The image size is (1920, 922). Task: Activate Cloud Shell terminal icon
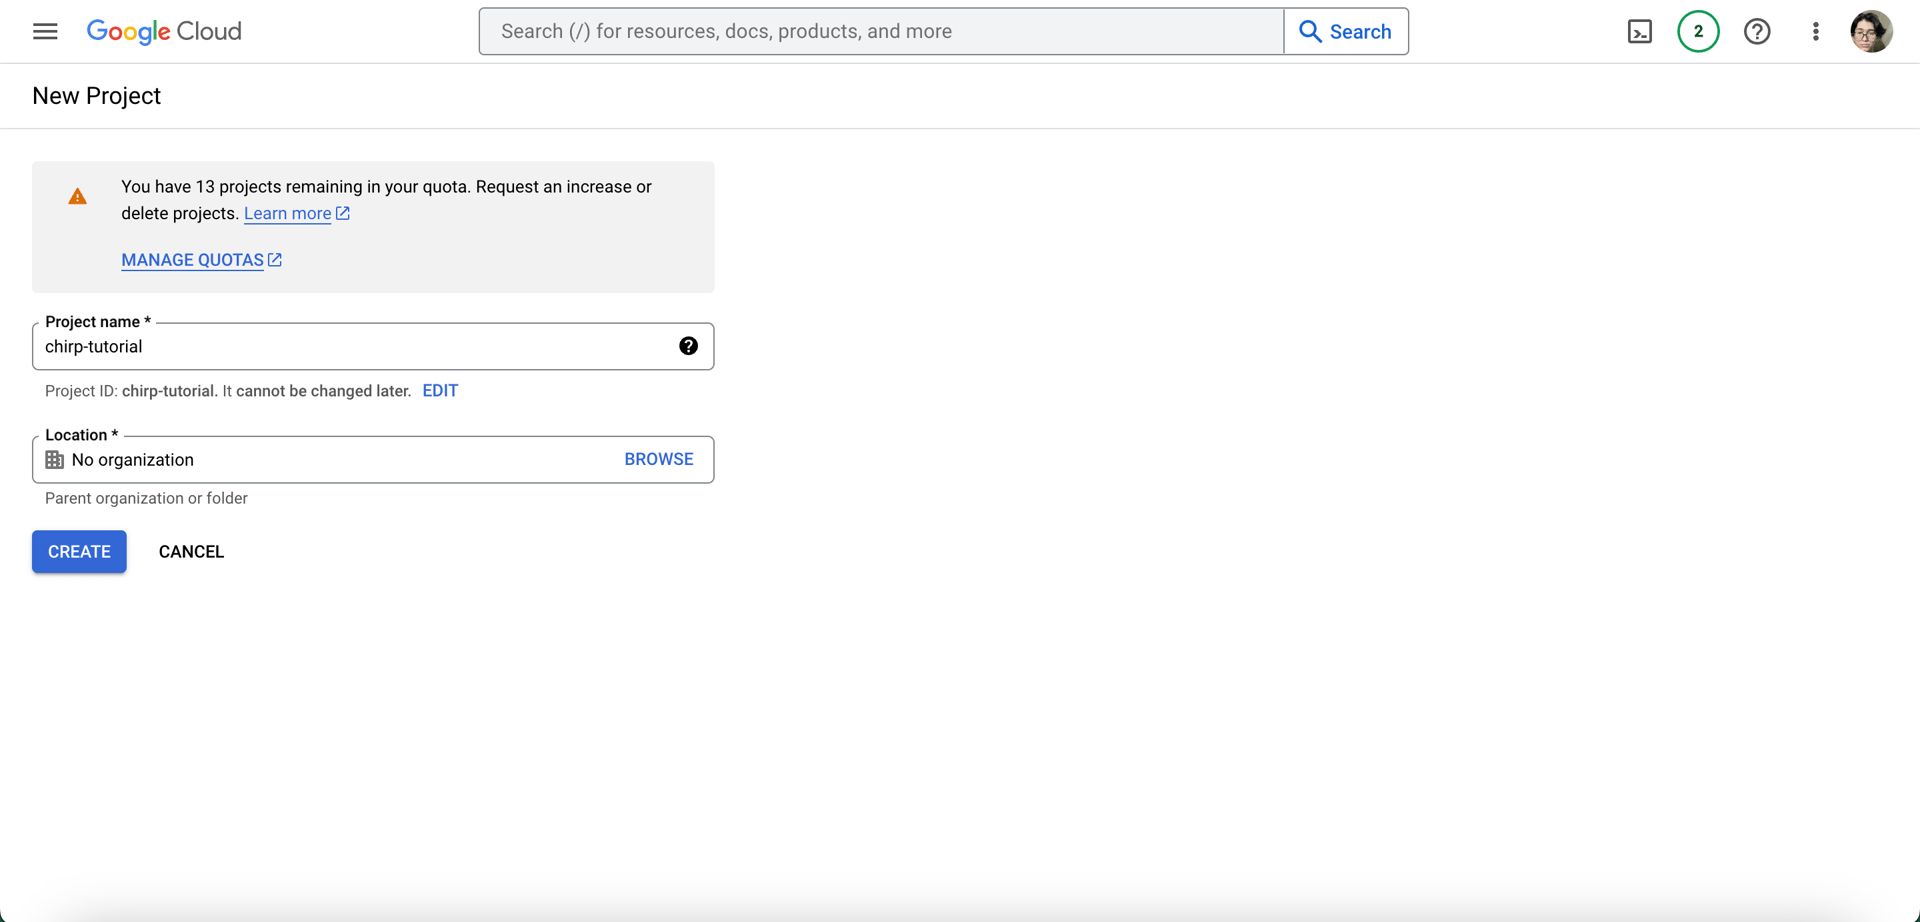(1640, 32)
